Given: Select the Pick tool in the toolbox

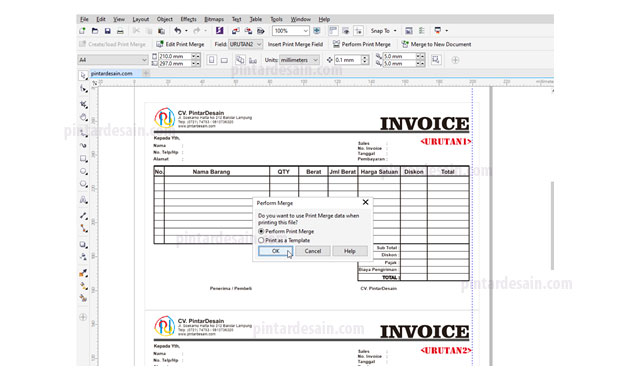Looking at the screenshot, I should (x=83, y=75).
